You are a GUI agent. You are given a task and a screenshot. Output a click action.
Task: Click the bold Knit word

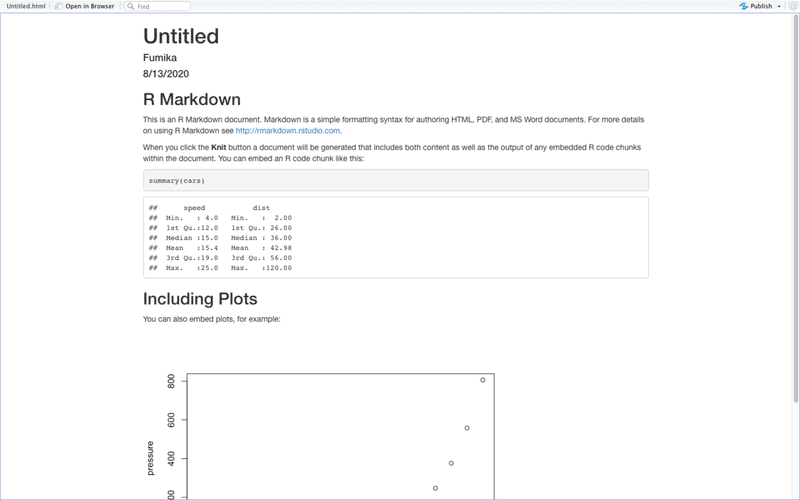point(221,148)
